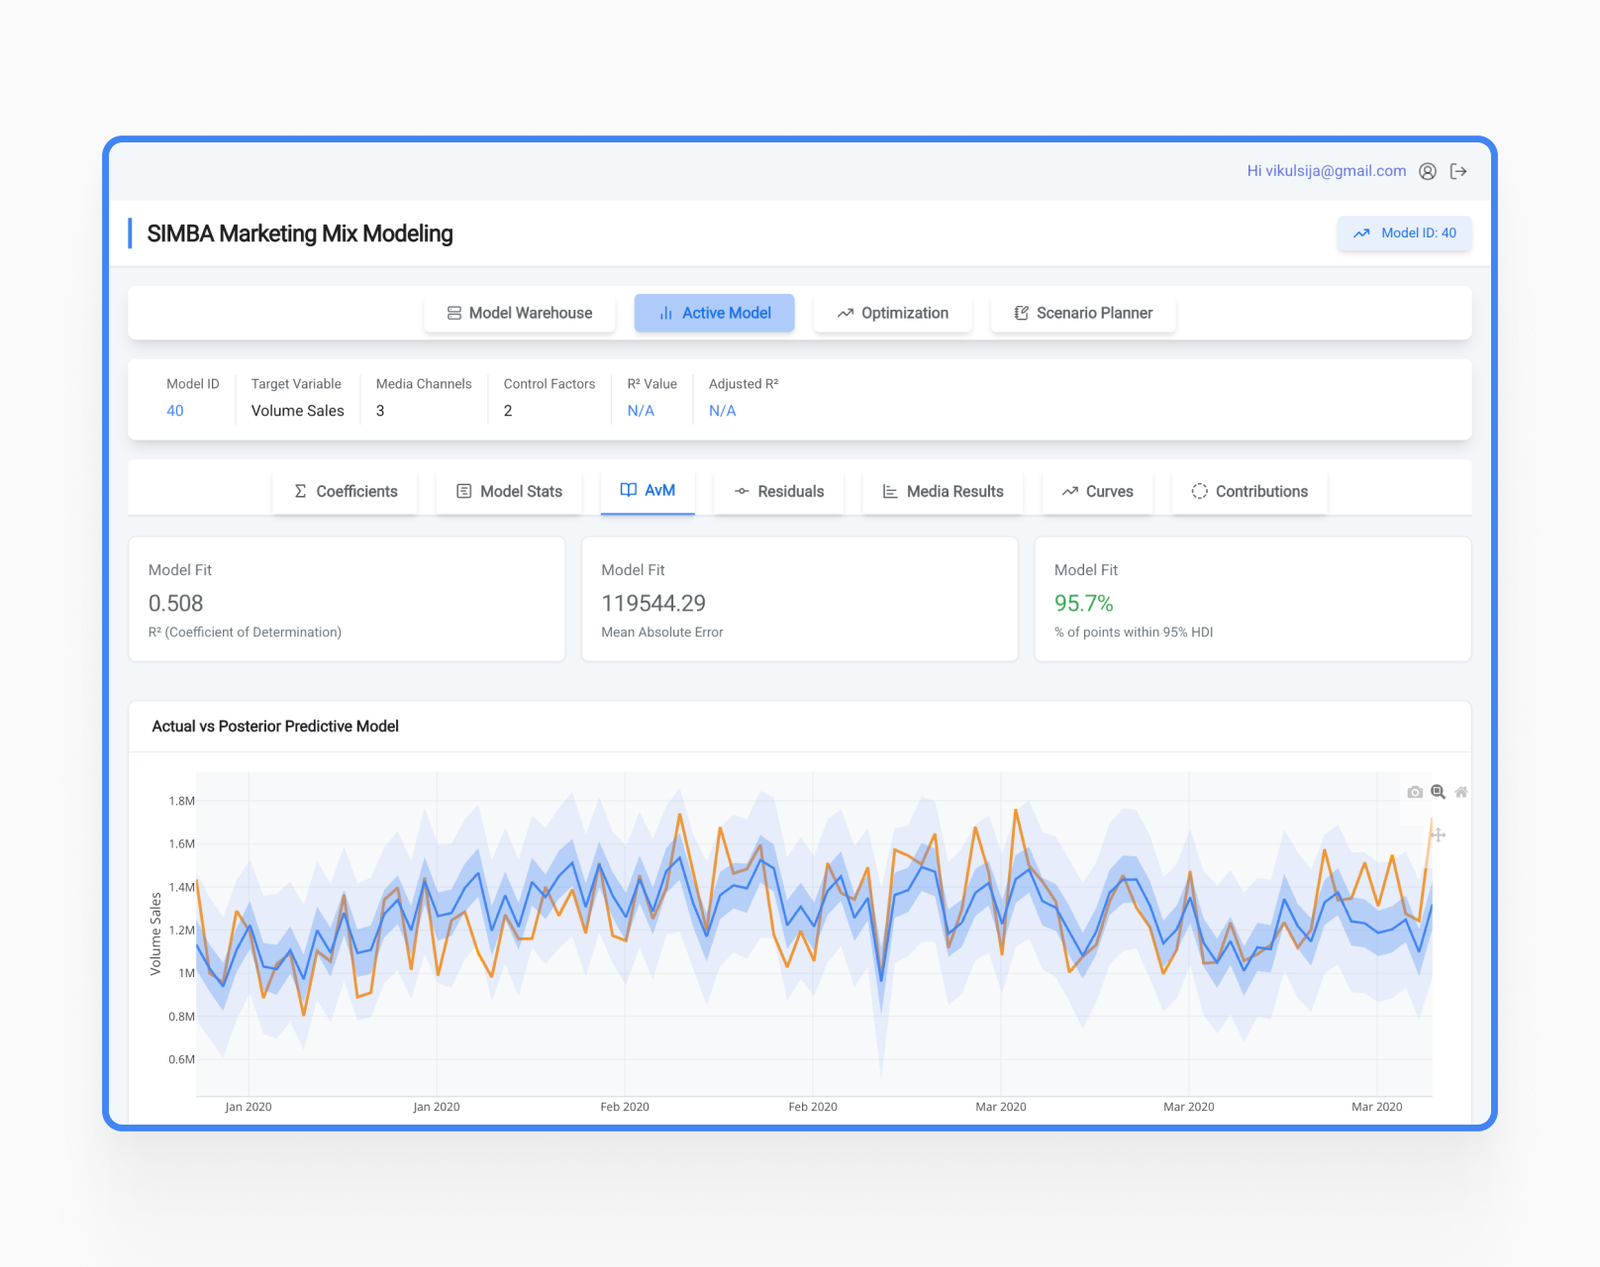Select the AvM tab
Screen dimensions: 1600x1267
tap(647, 491)
